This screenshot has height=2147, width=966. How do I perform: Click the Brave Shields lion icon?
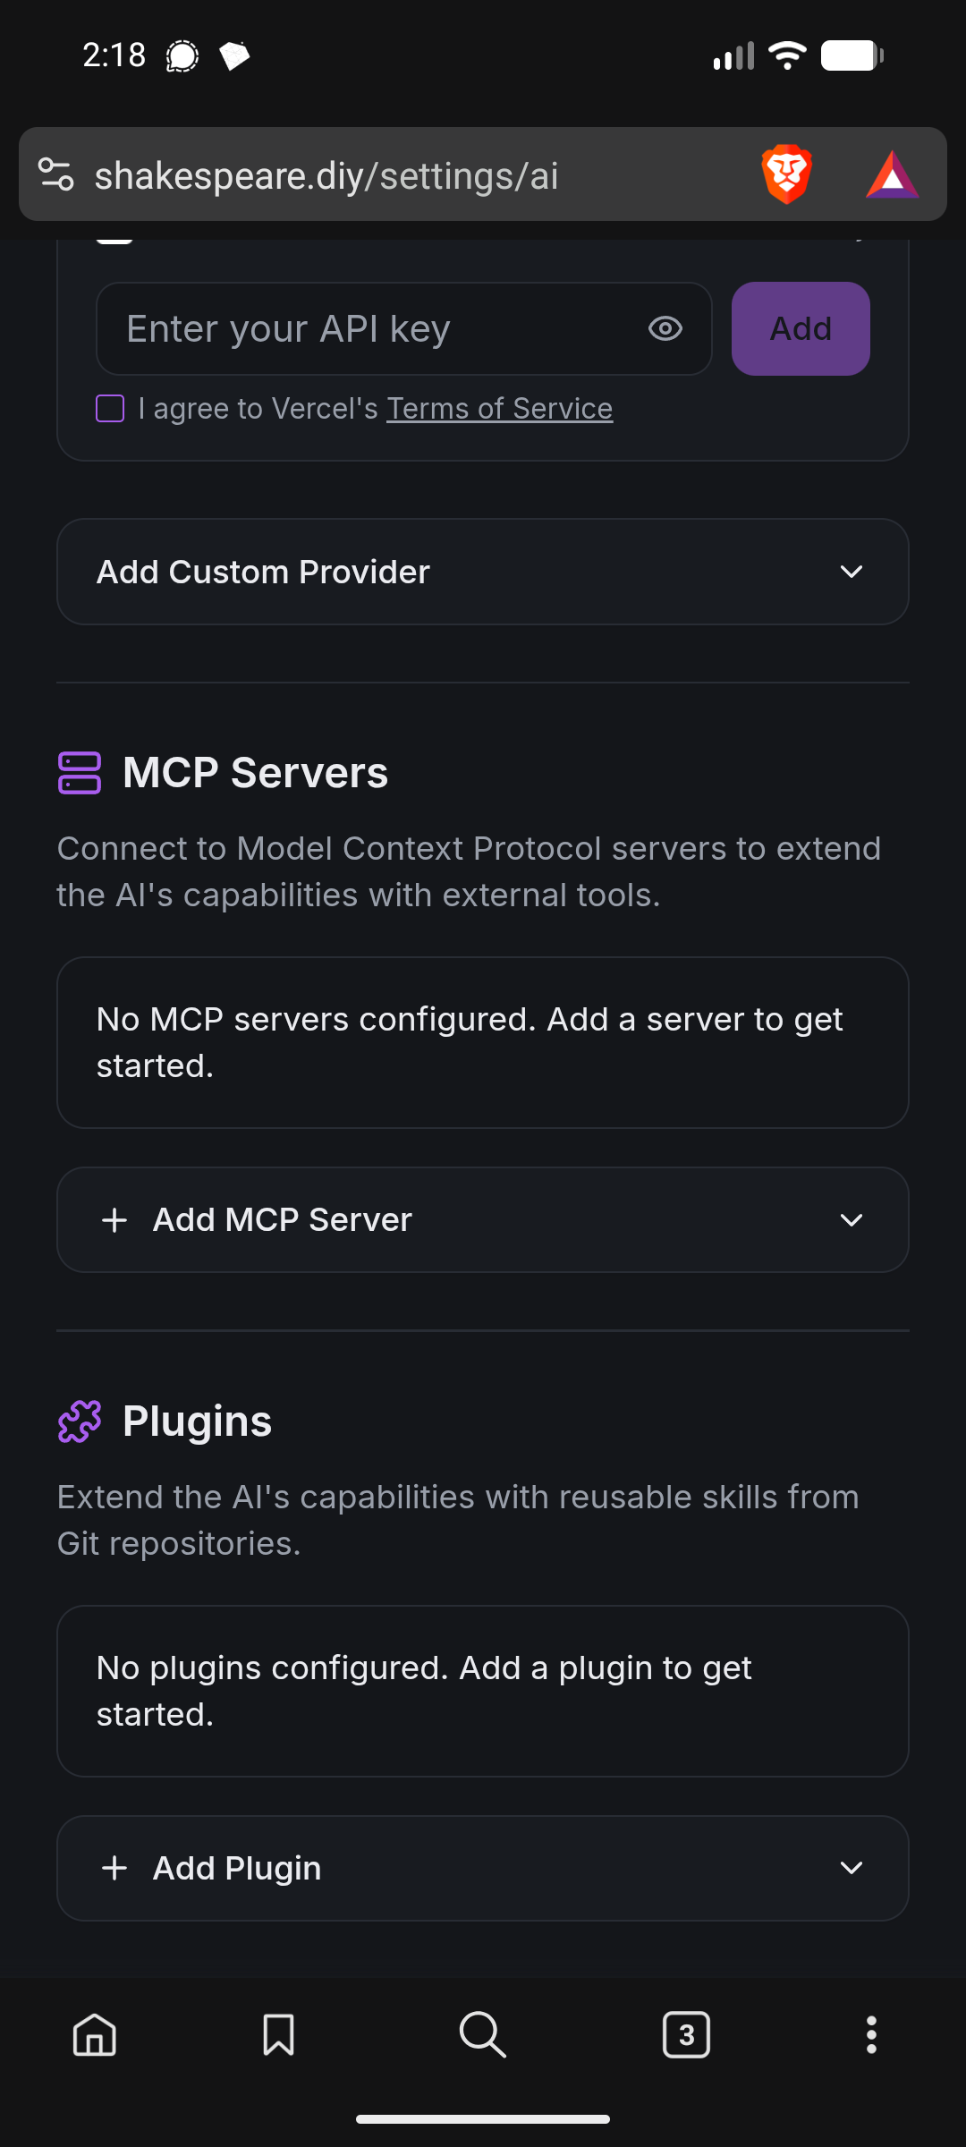coord(787,174)
